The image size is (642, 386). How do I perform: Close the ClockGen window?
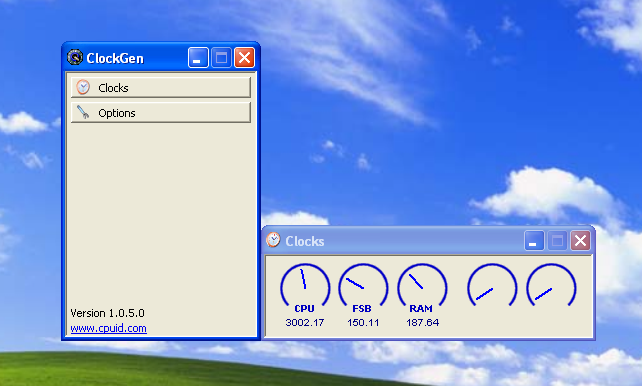click(244, 57)
